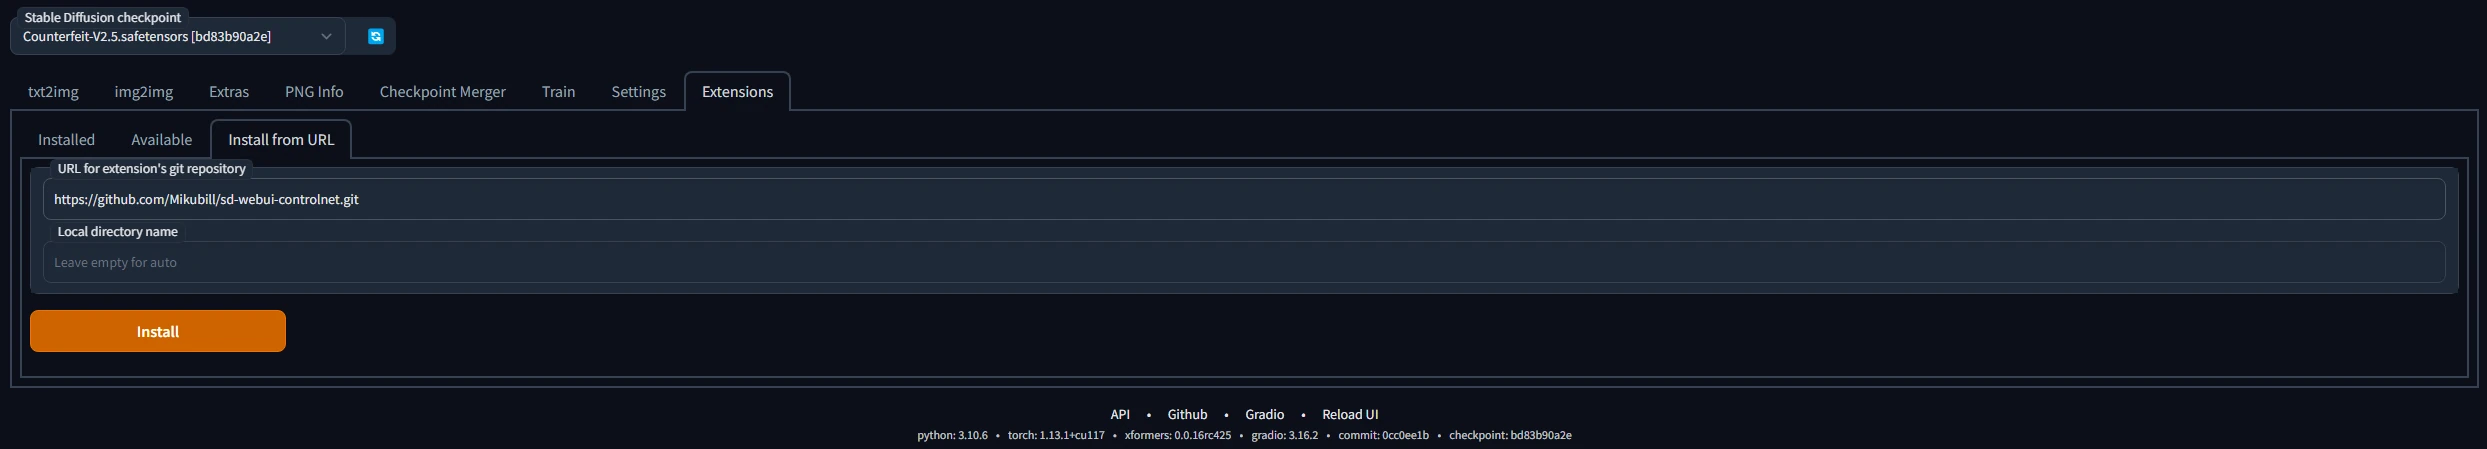Switch to the txt2img tab
The image size is (2487, 449).
point(53,92)
